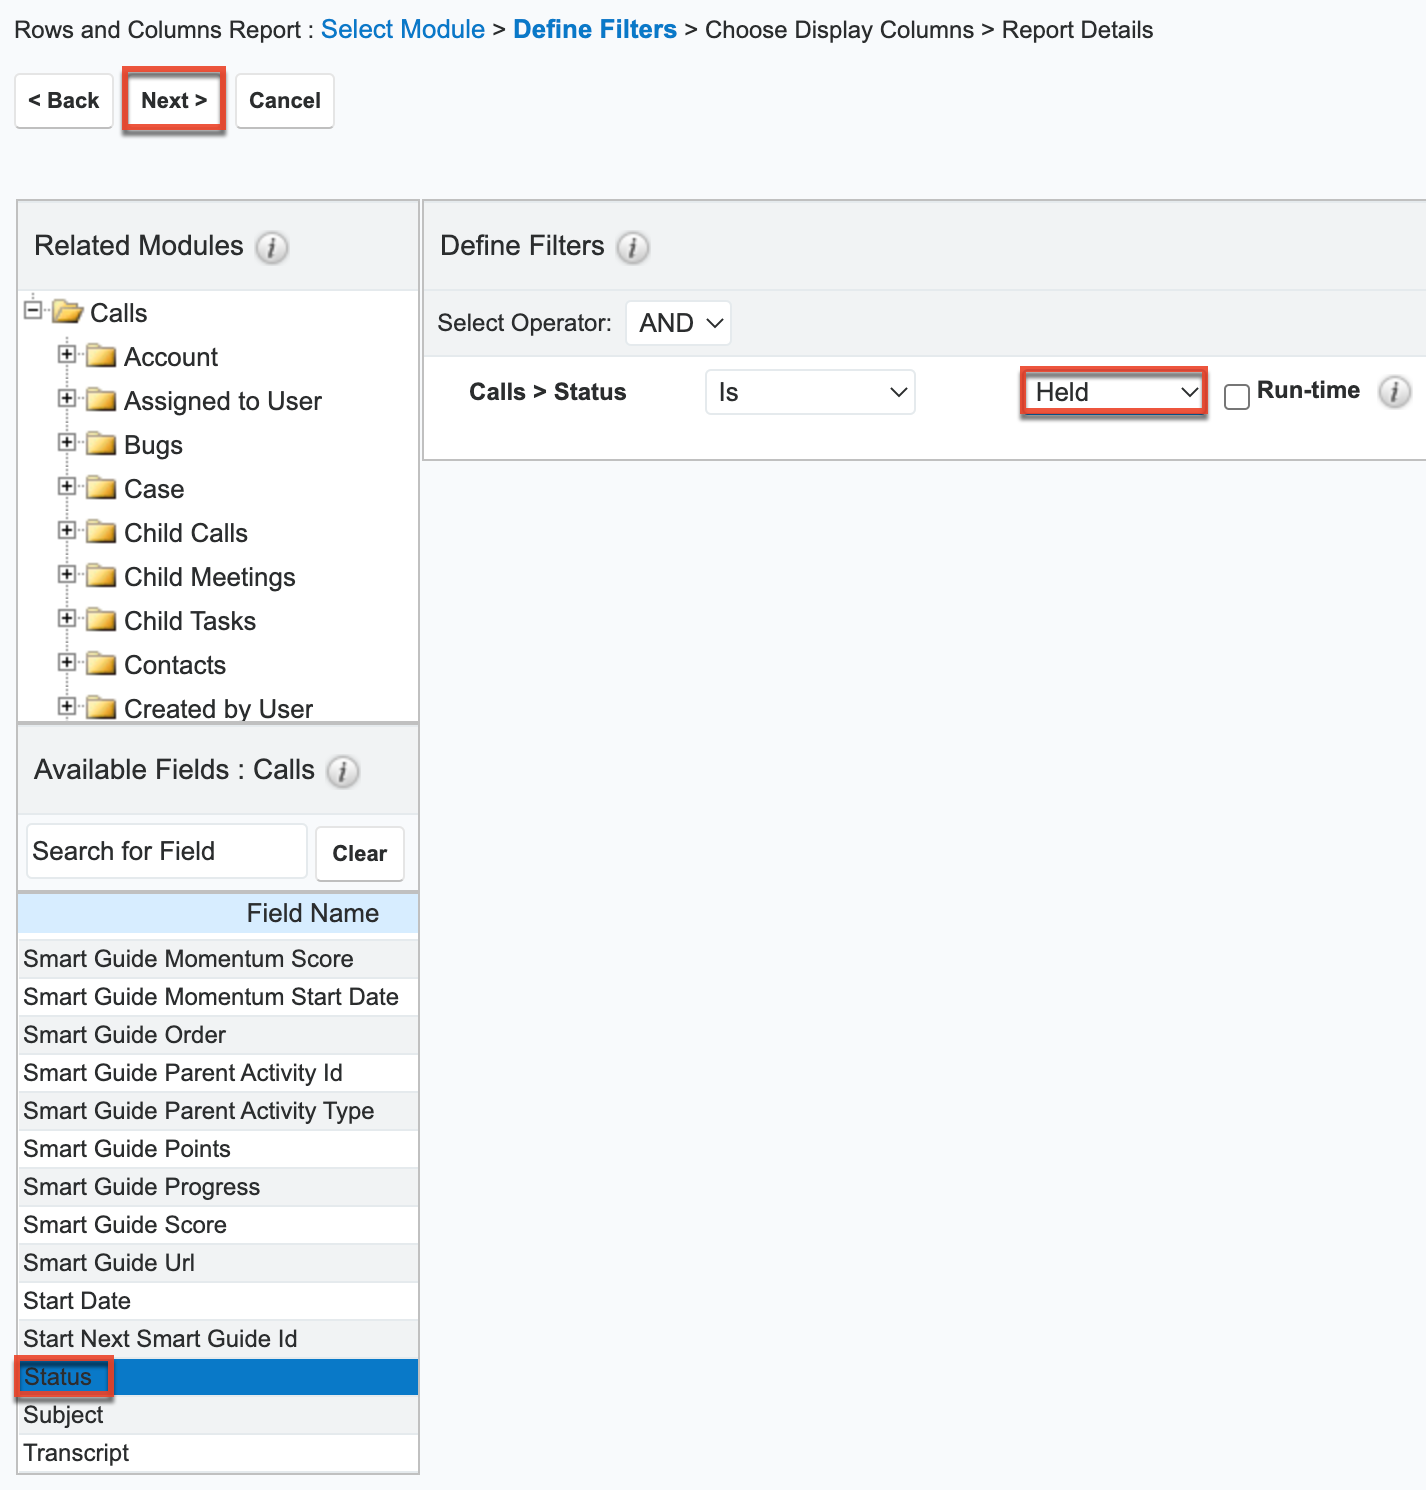
Task: Click the Account folder icon
Action: (102, 355)
